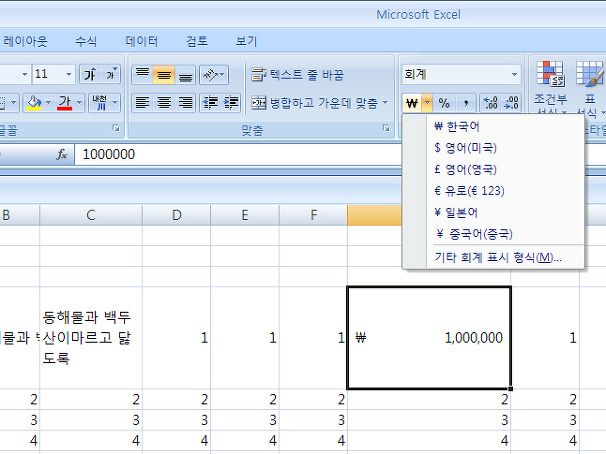
Task: Select column F header
Action: tap(313, 215)
